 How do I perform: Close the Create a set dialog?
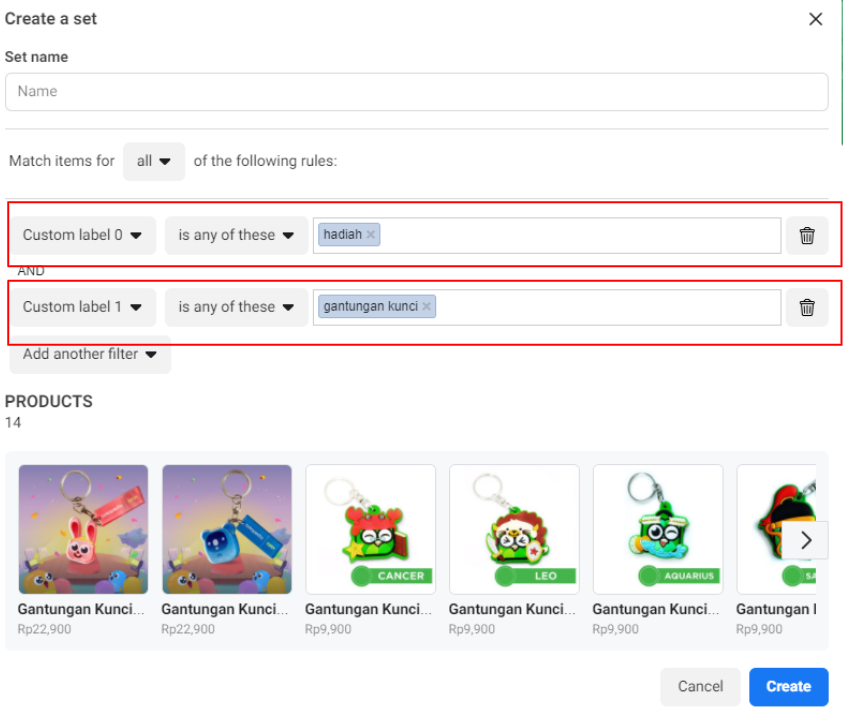pyautogui.click(x=816, y=19)
